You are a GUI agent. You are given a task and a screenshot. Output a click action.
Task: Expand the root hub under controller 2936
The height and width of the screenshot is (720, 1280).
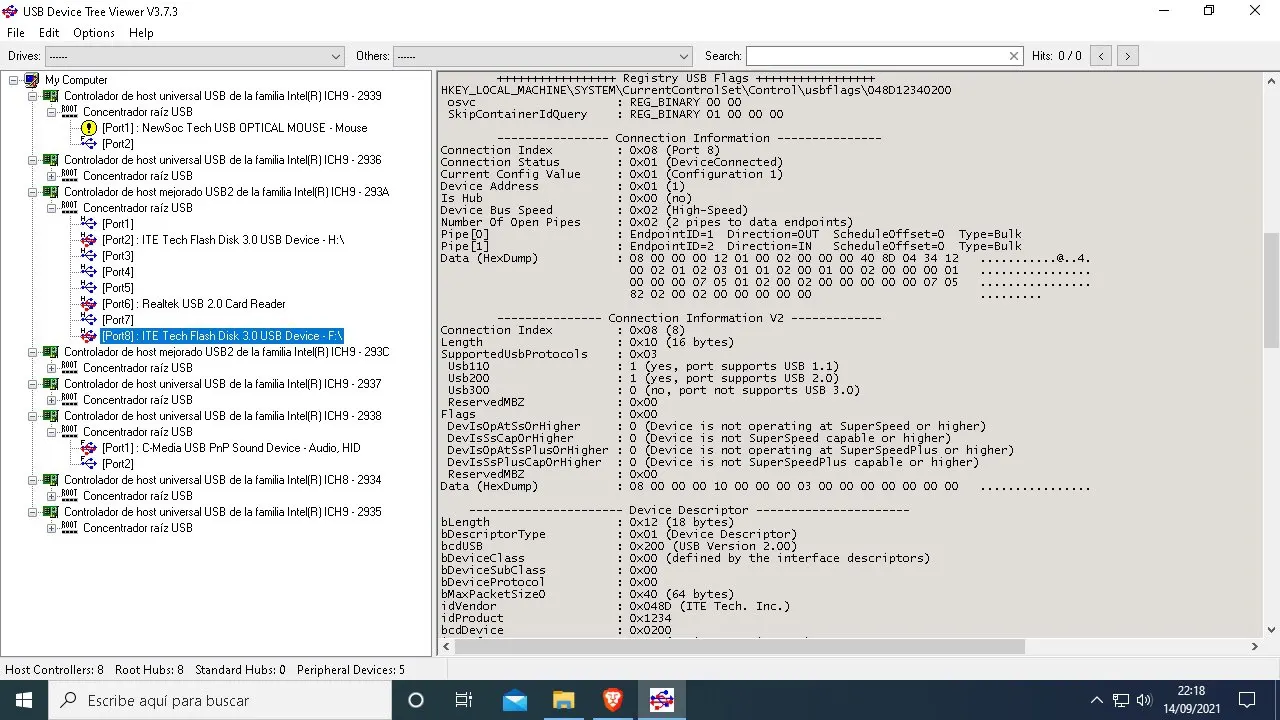point(52,176)
